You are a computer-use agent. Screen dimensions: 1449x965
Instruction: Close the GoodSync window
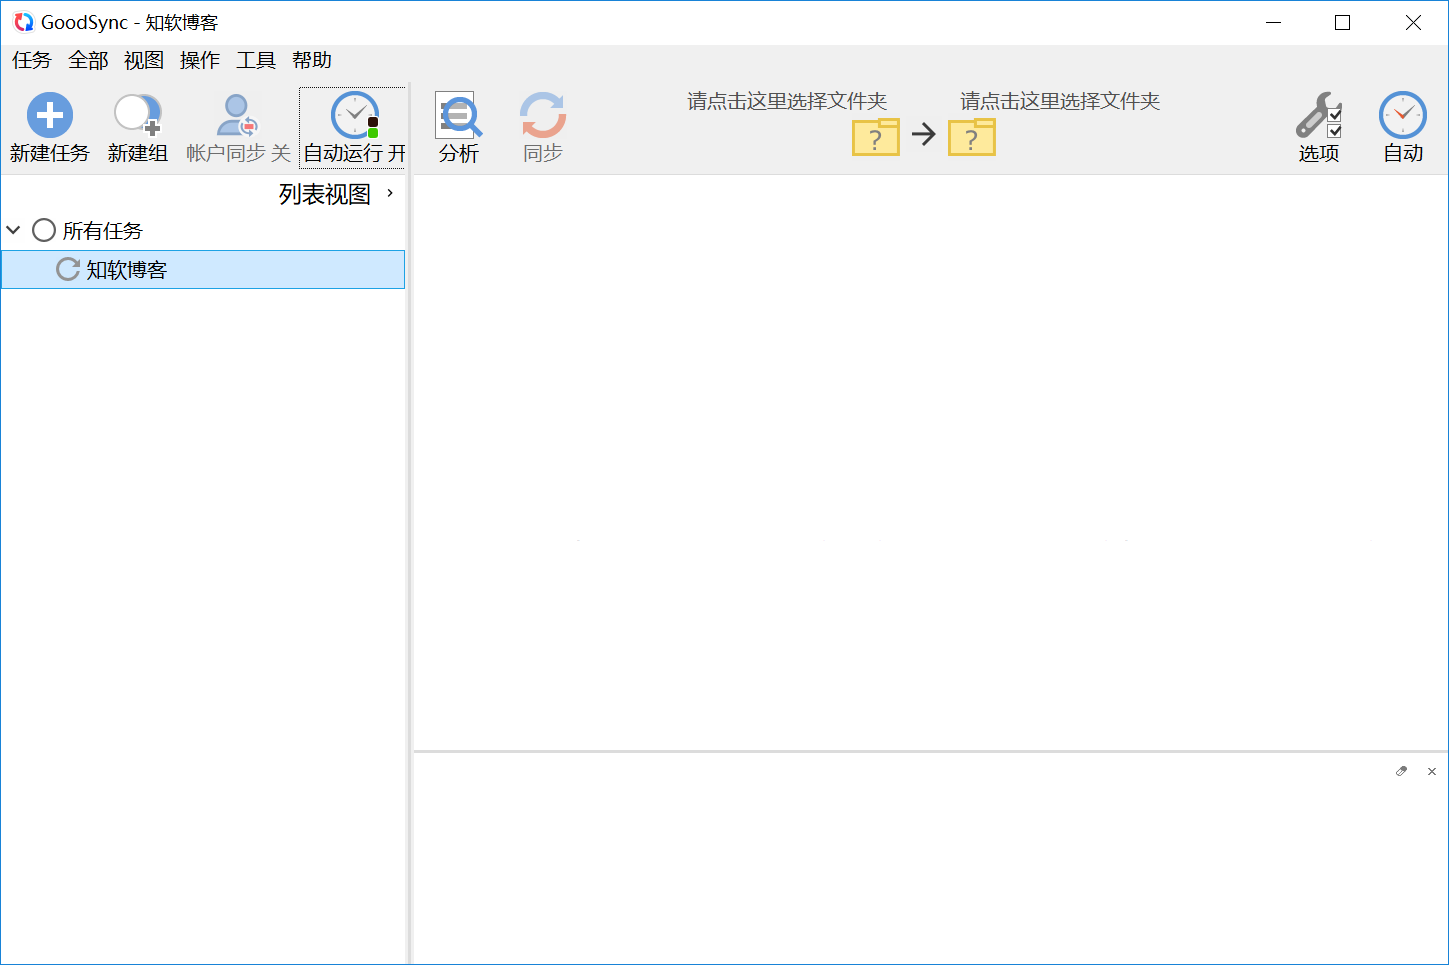point(1413,22)
